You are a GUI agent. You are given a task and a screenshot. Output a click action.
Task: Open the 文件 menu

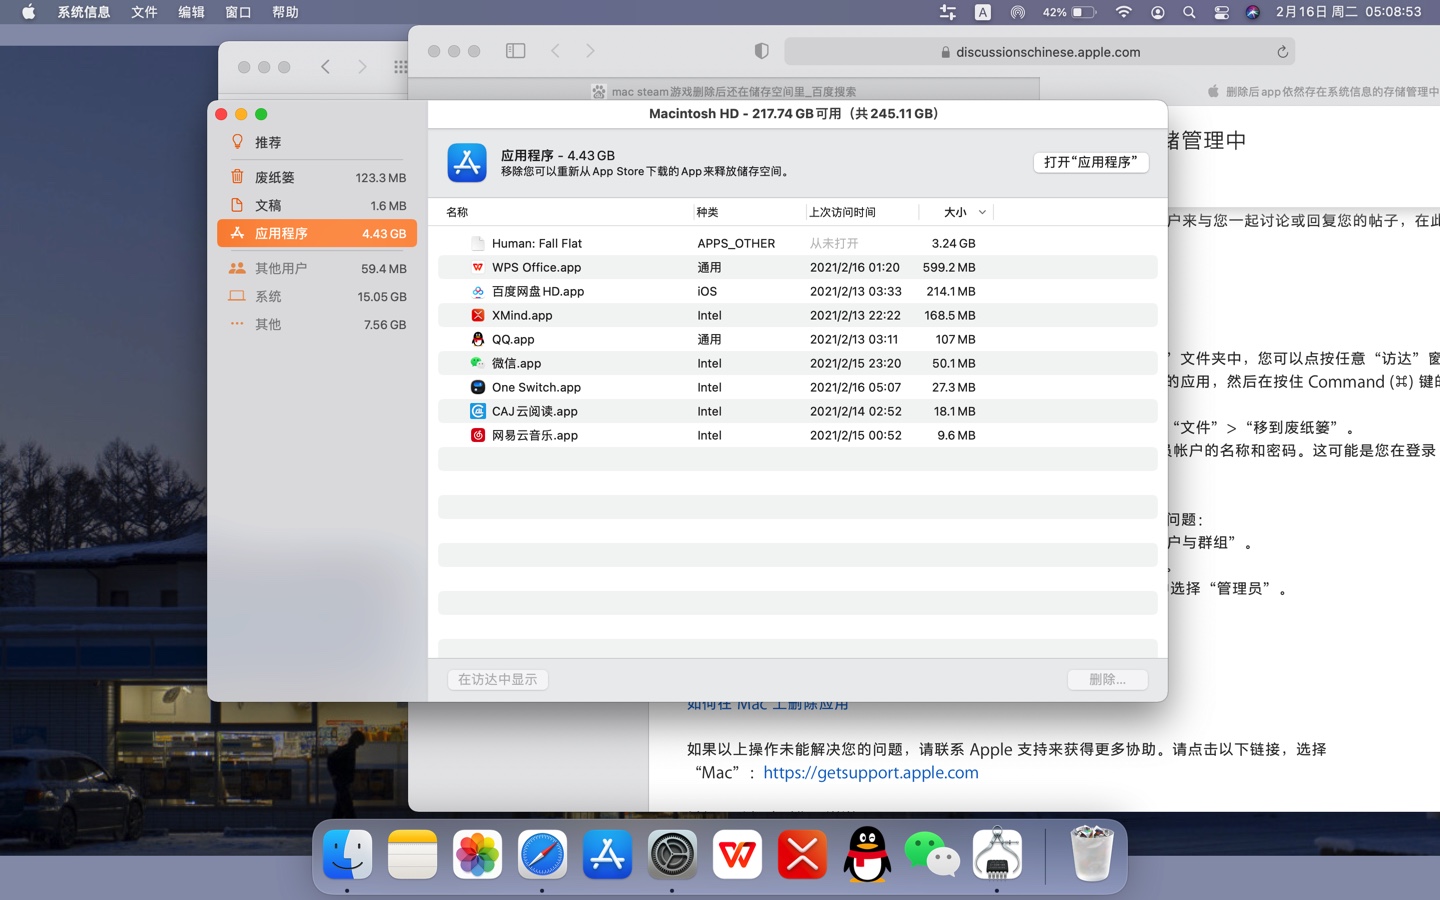click(144, 12)
